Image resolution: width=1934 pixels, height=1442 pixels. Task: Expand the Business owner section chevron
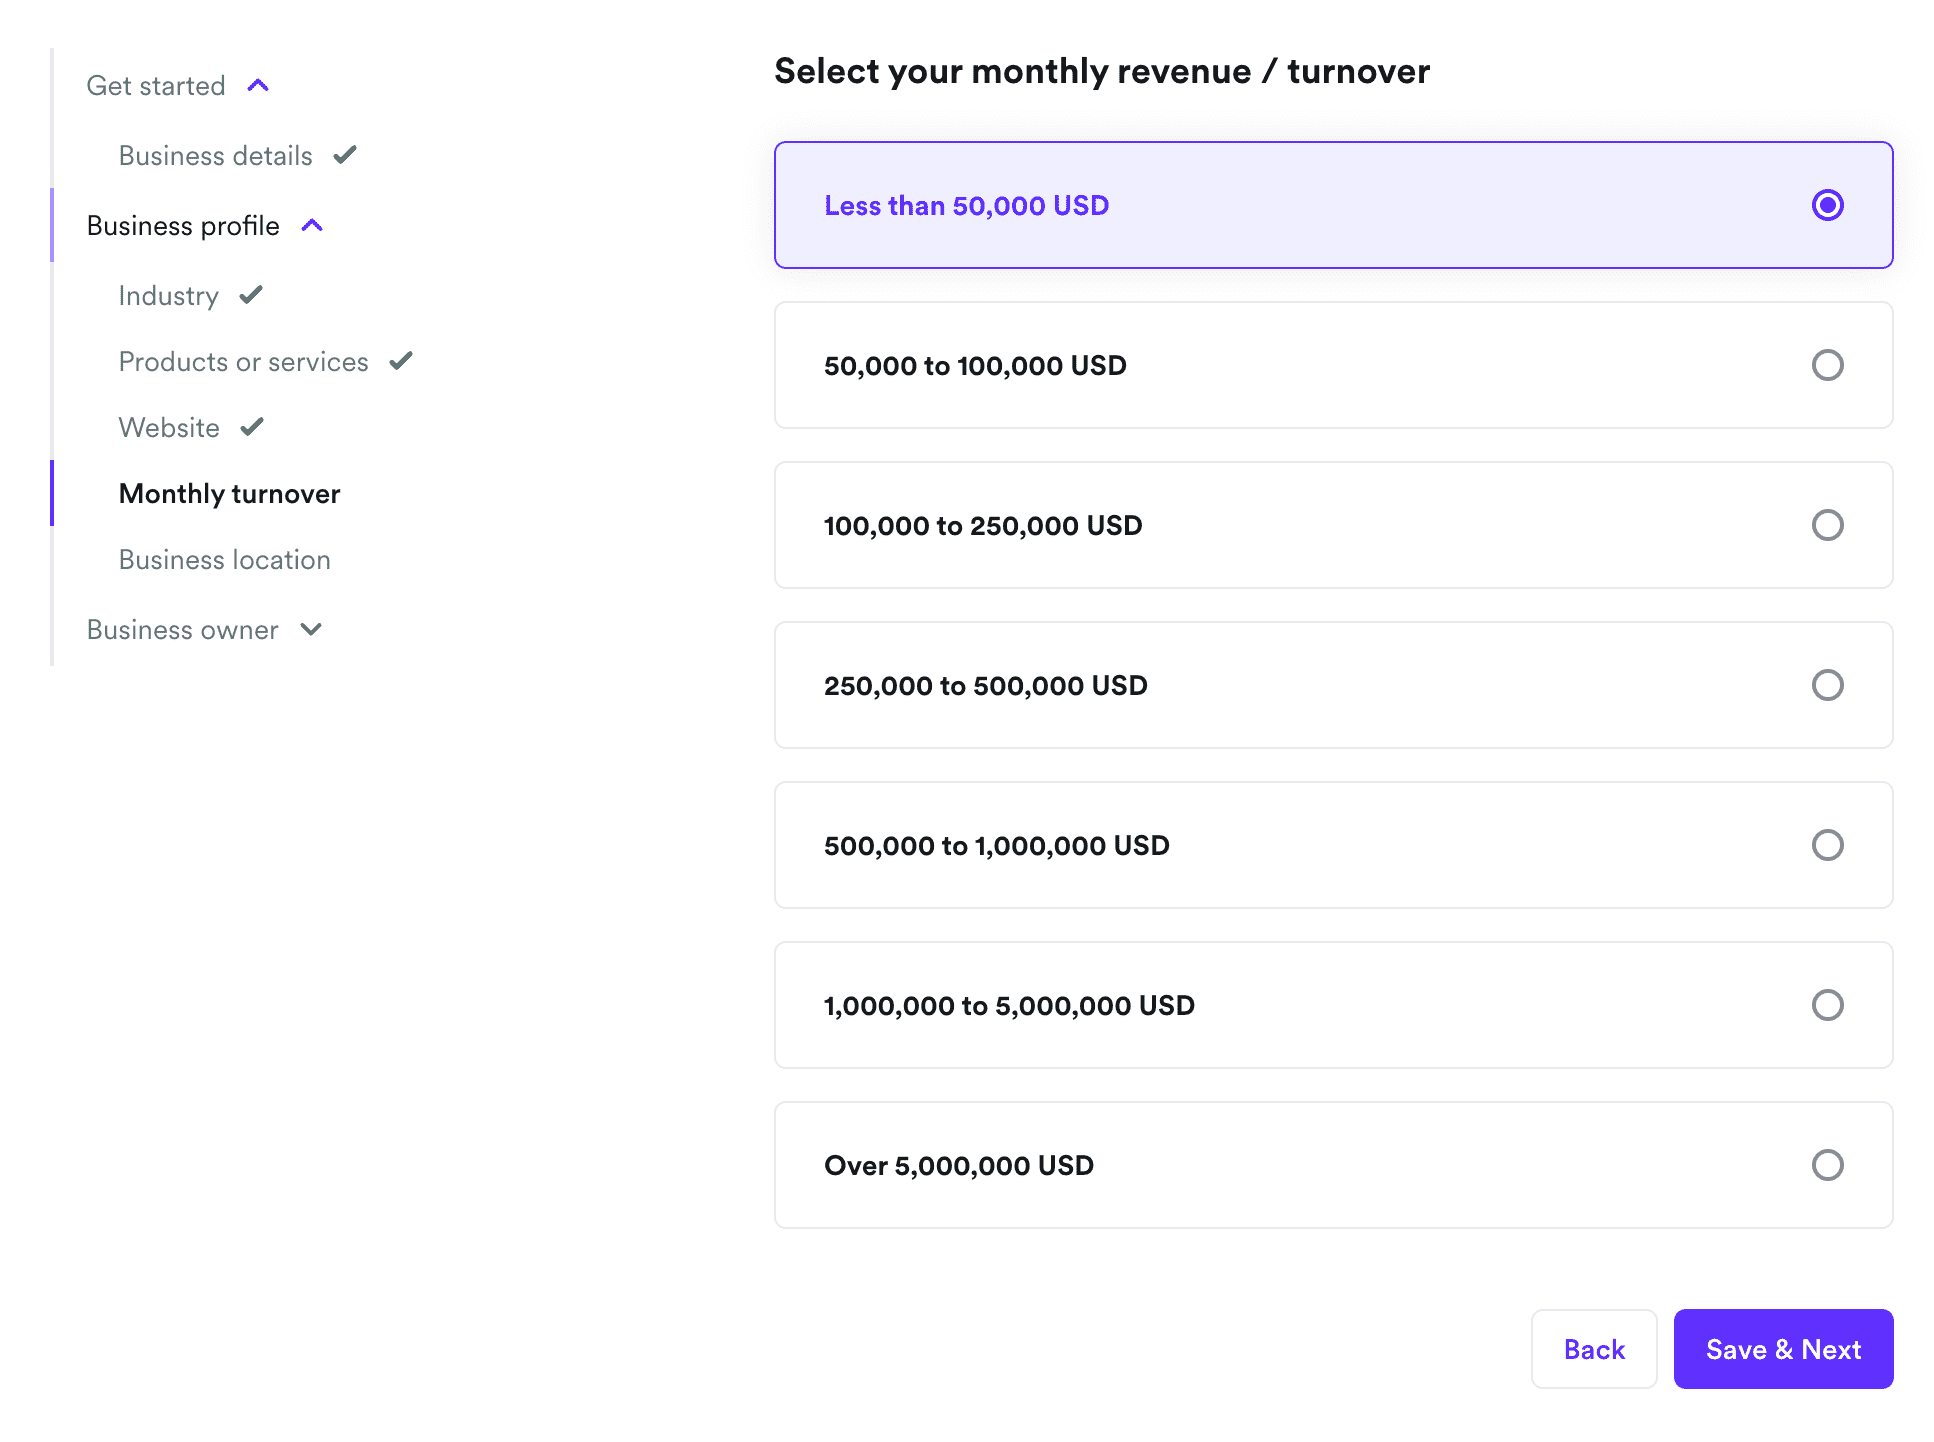point(311,629)
